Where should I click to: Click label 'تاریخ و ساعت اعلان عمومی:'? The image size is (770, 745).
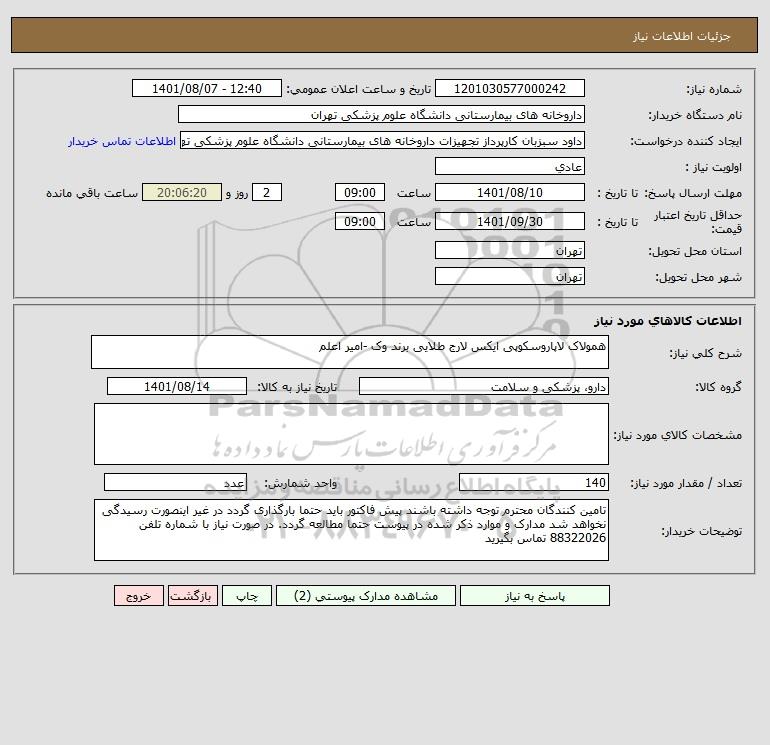point(359,89)
